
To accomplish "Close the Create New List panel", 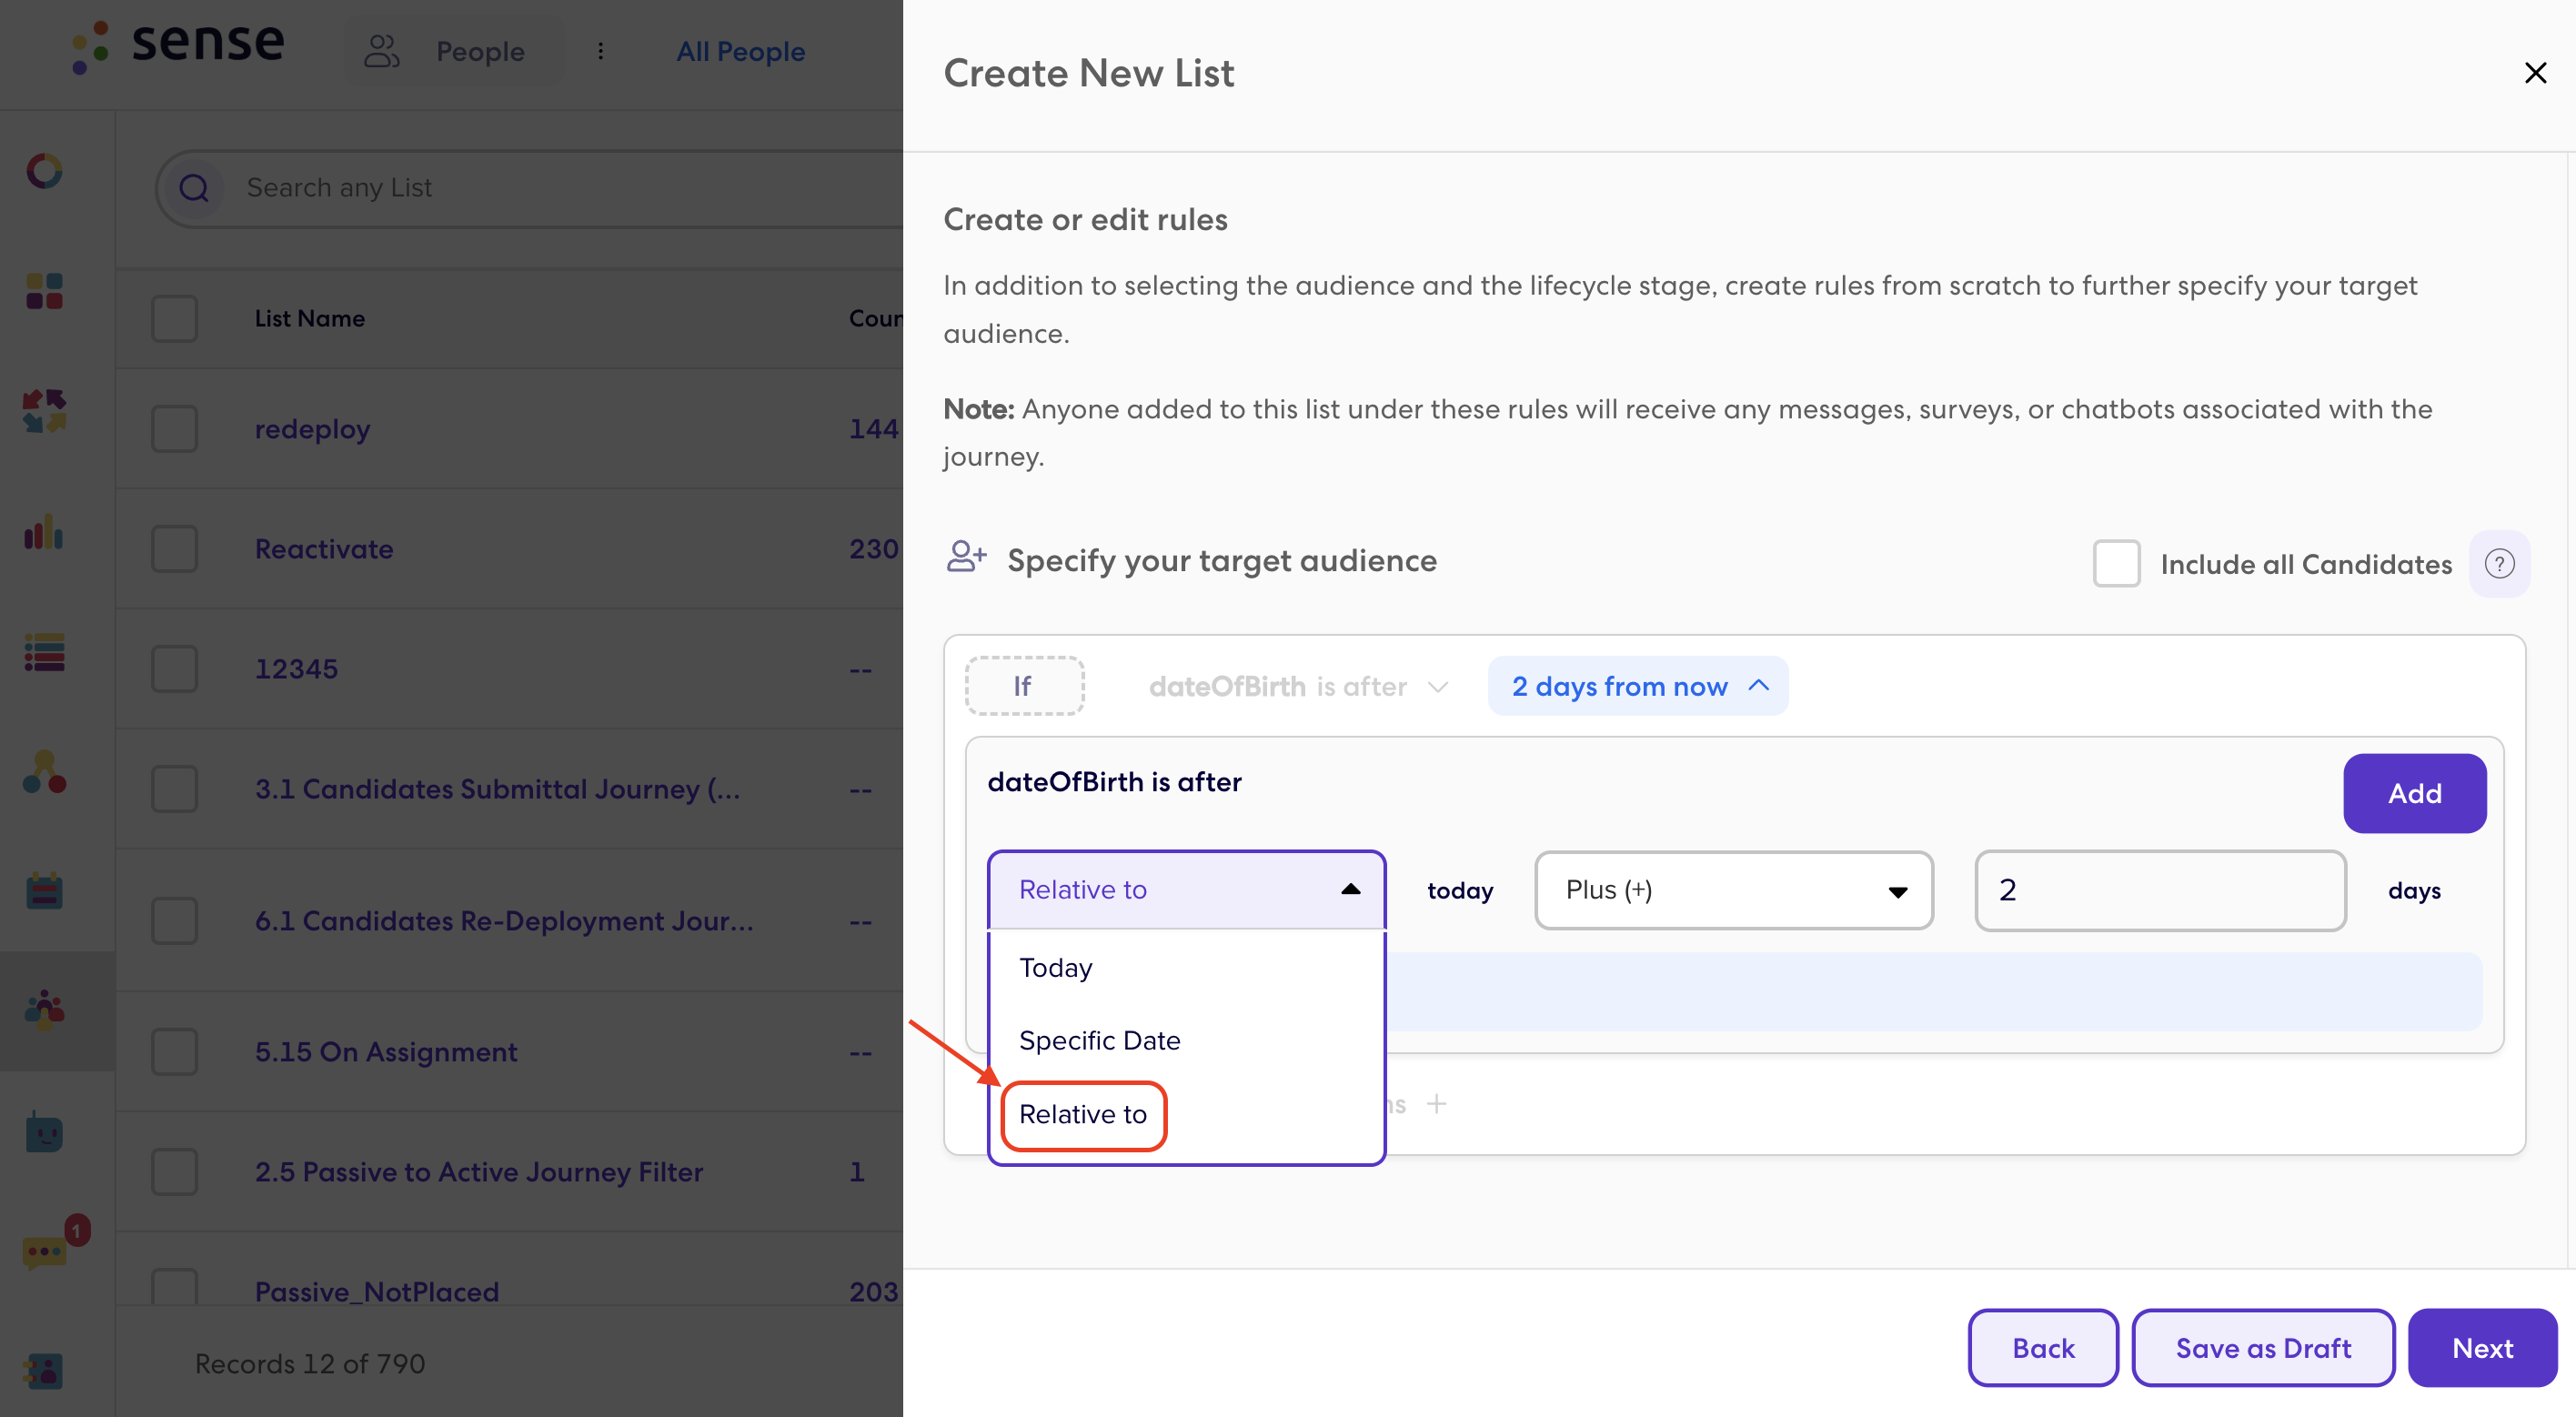I will click(2535, 72).
